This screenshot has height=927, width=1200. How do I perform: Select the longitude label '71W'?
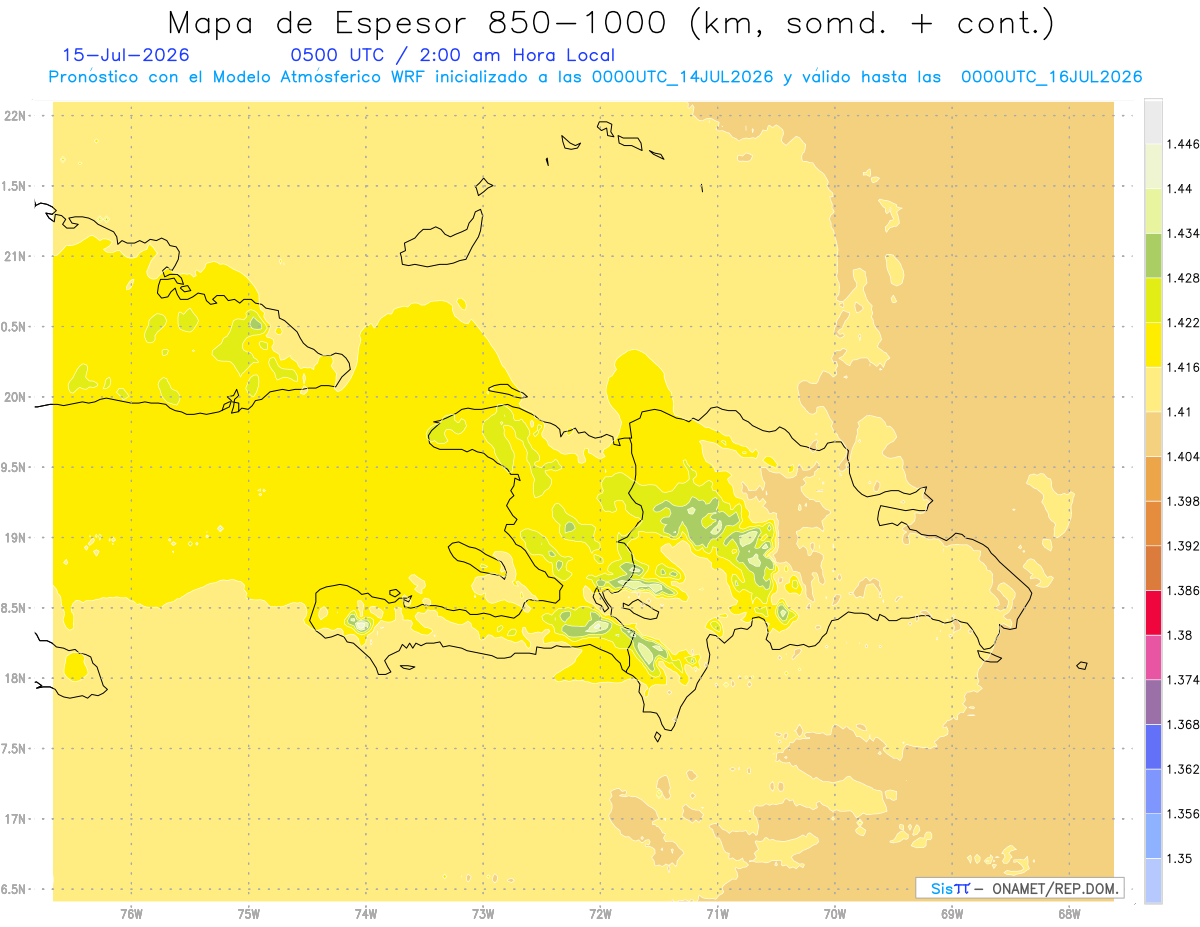coord(717,914)
